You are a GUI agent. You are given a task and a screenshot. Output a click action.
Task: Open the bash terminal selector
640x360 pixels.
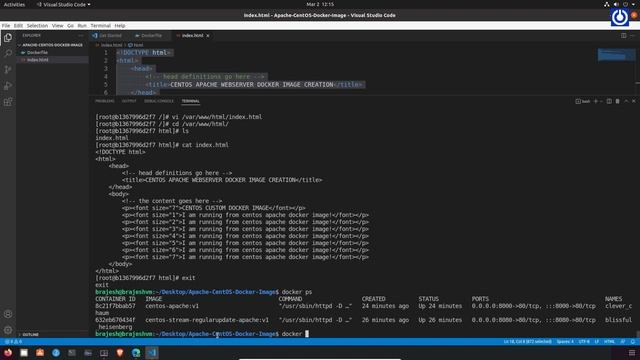click(x=582, y=101)
